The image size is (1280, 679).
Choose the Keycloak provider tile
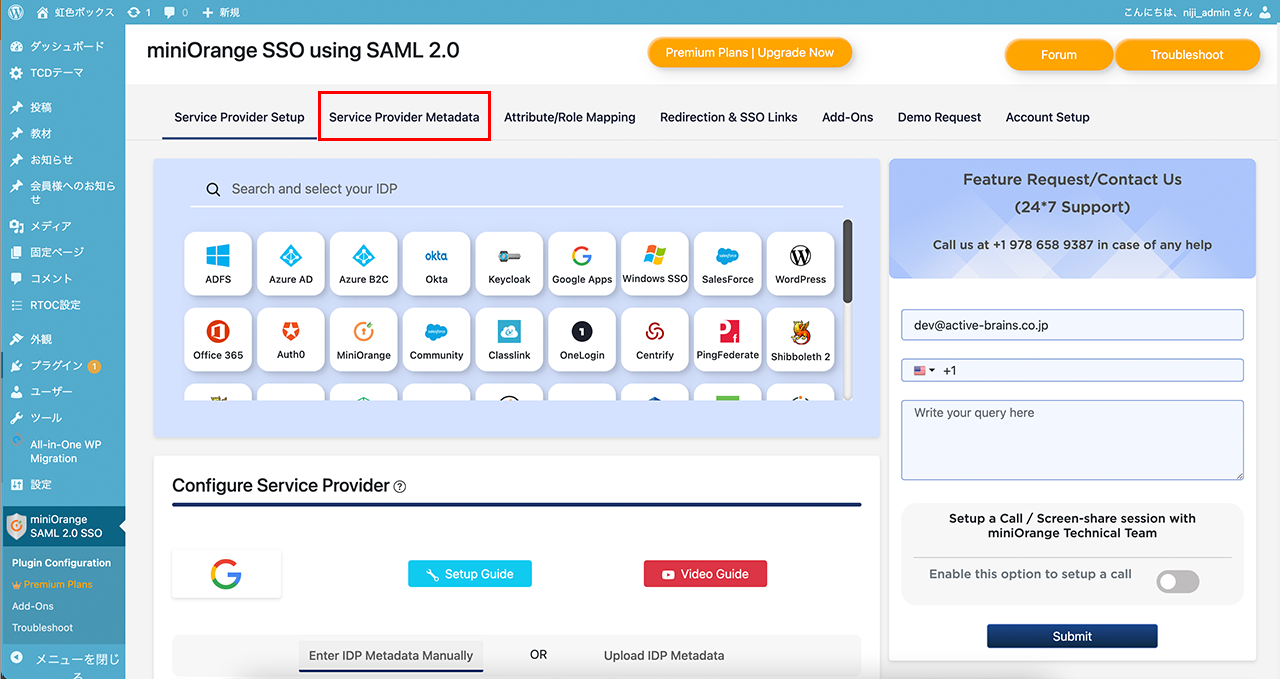click(x=509, y=264)
